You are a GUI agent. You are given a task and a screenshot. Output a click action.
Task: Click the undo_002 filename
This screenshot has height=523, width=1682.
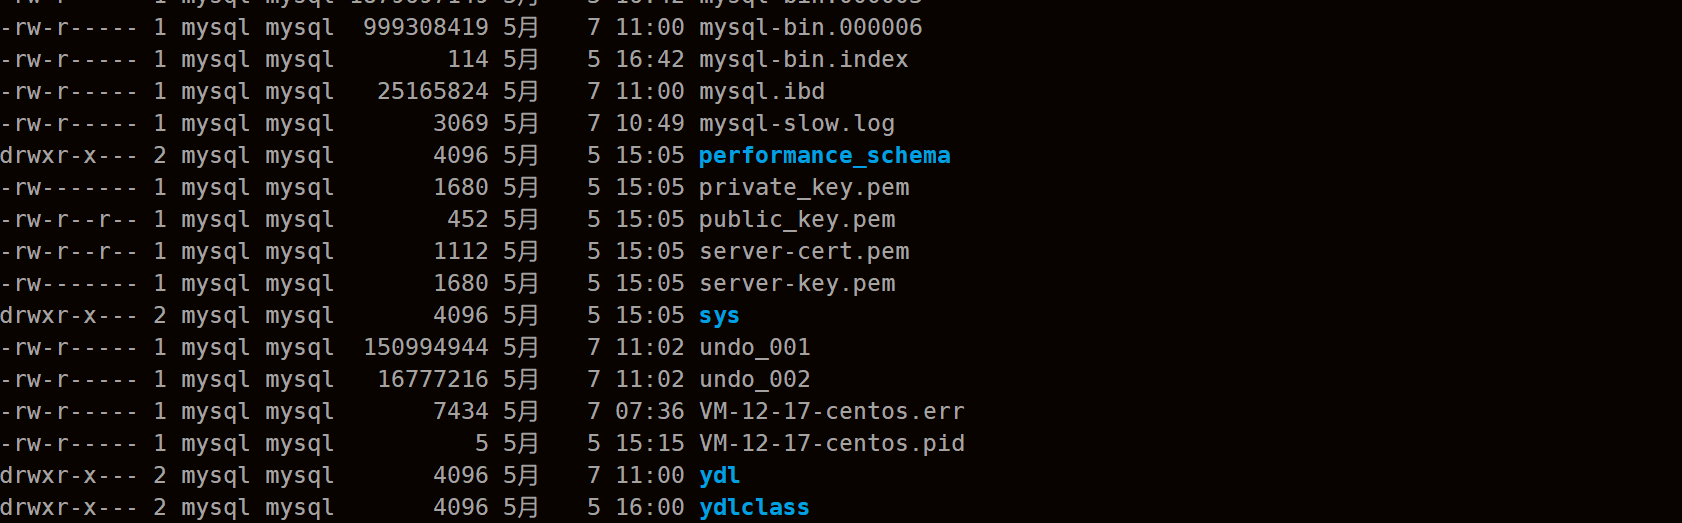pos(754,380)
